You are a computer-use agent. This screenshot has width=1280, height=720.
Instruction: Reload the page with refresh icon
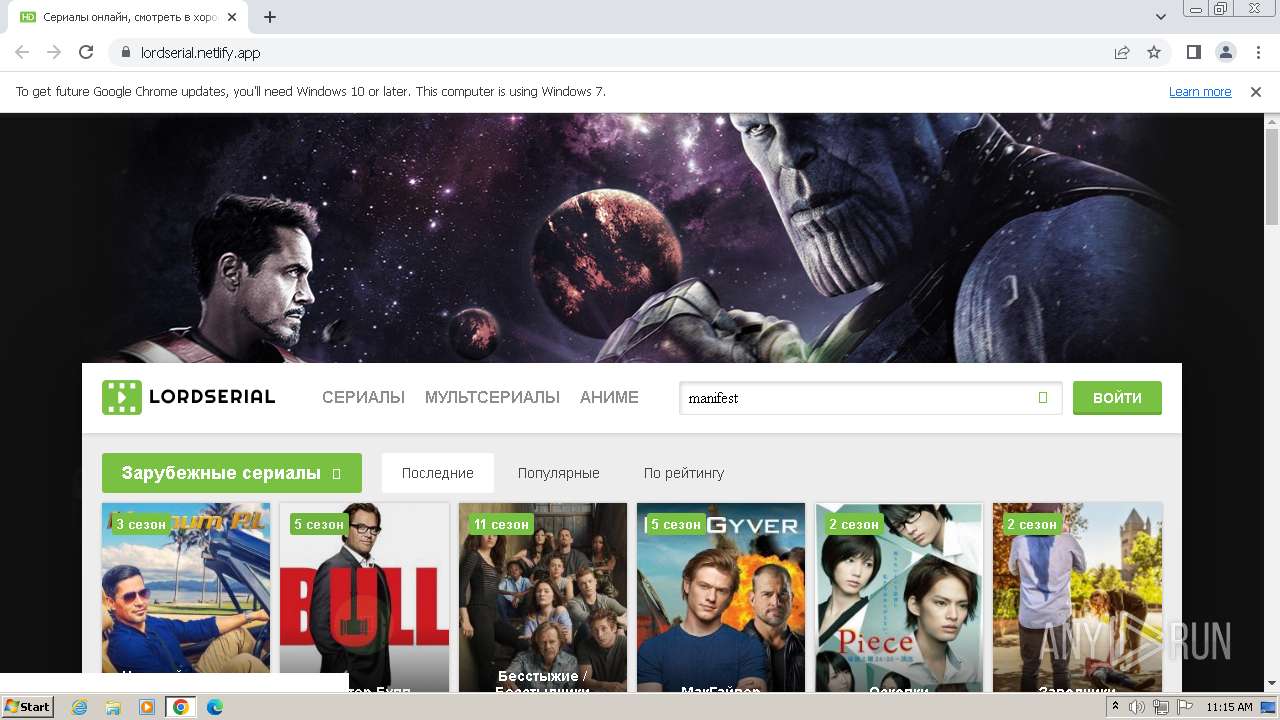pyautogui.click(x=86, y=52)
